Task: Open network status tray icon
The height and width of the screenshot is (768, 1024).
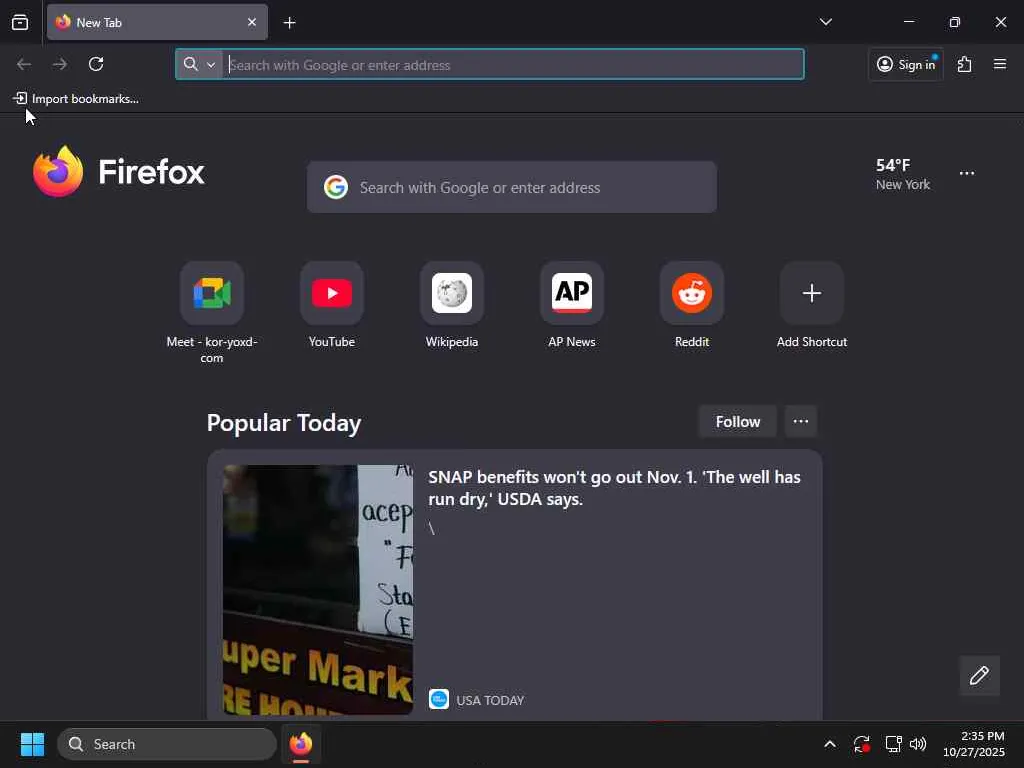Action: tap(893, 744)
